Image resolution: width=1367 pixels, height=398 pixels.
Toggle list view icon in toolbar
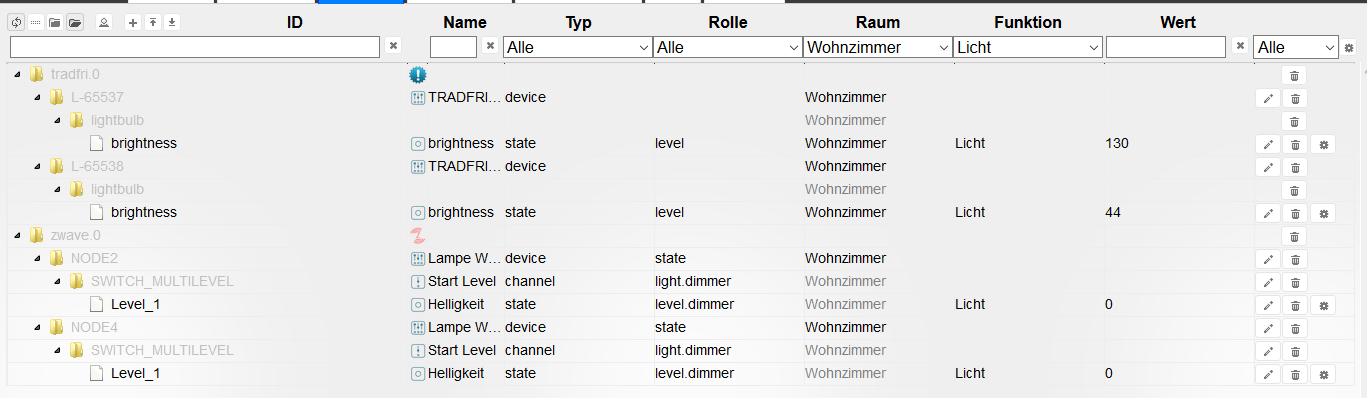pos(36,22)
